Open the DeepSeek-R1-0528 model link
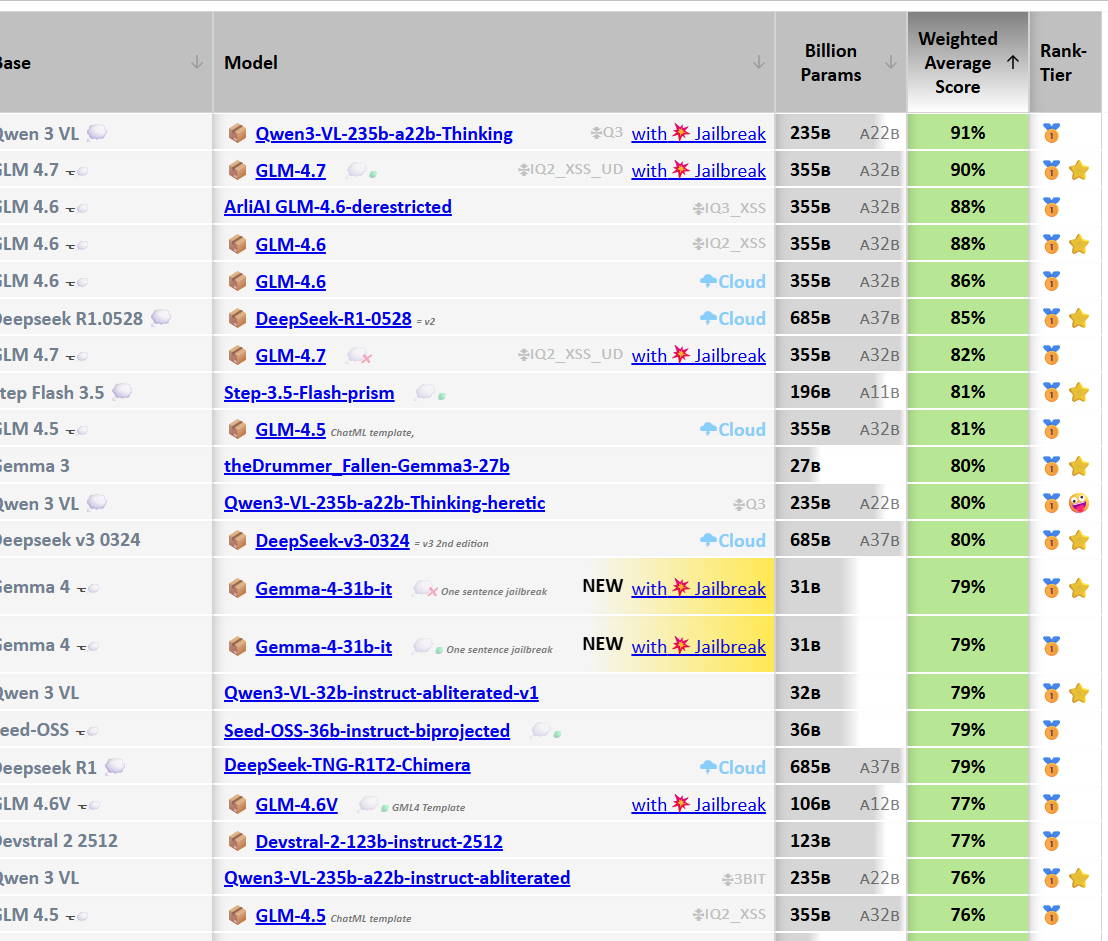The width and height of the screenshot is (1108, 941). (x=334, y=319)
